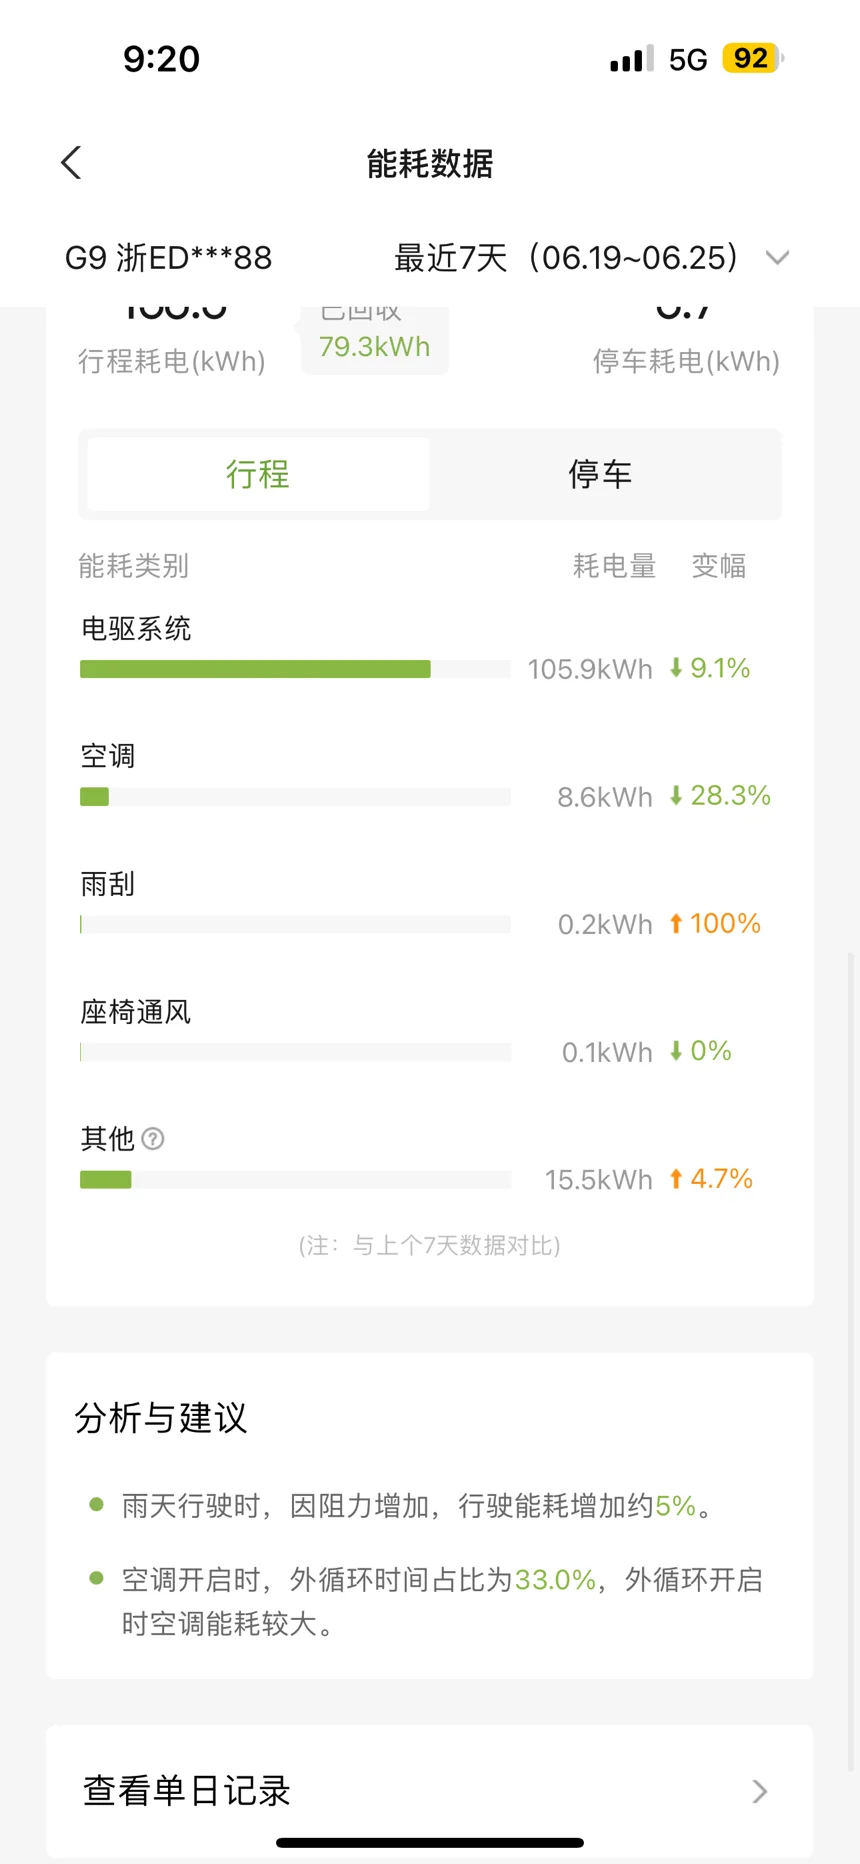Screen dimensions: 860x1864
Task: Tap the 33.0% link in analysis
Action: 555,1580
